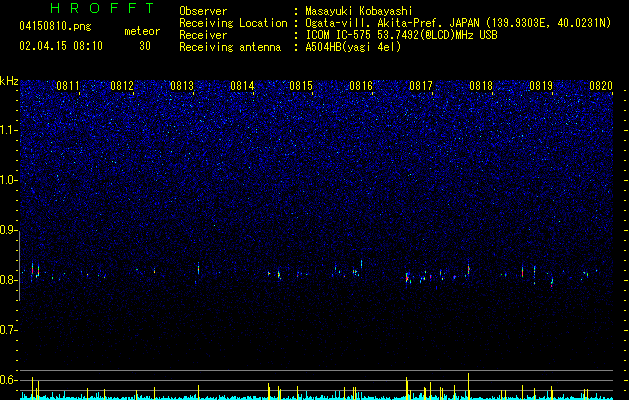
Task: Click the 'Receiver' field label
Action: (203, 35)
